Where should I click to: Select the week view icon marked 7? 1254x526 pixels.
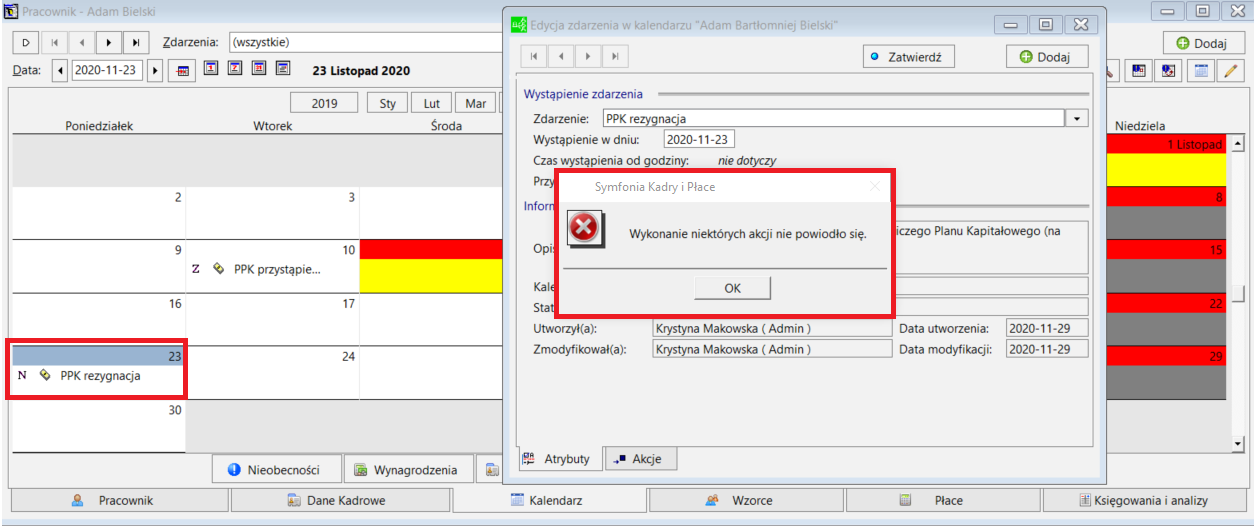click(x=235, y=69)
